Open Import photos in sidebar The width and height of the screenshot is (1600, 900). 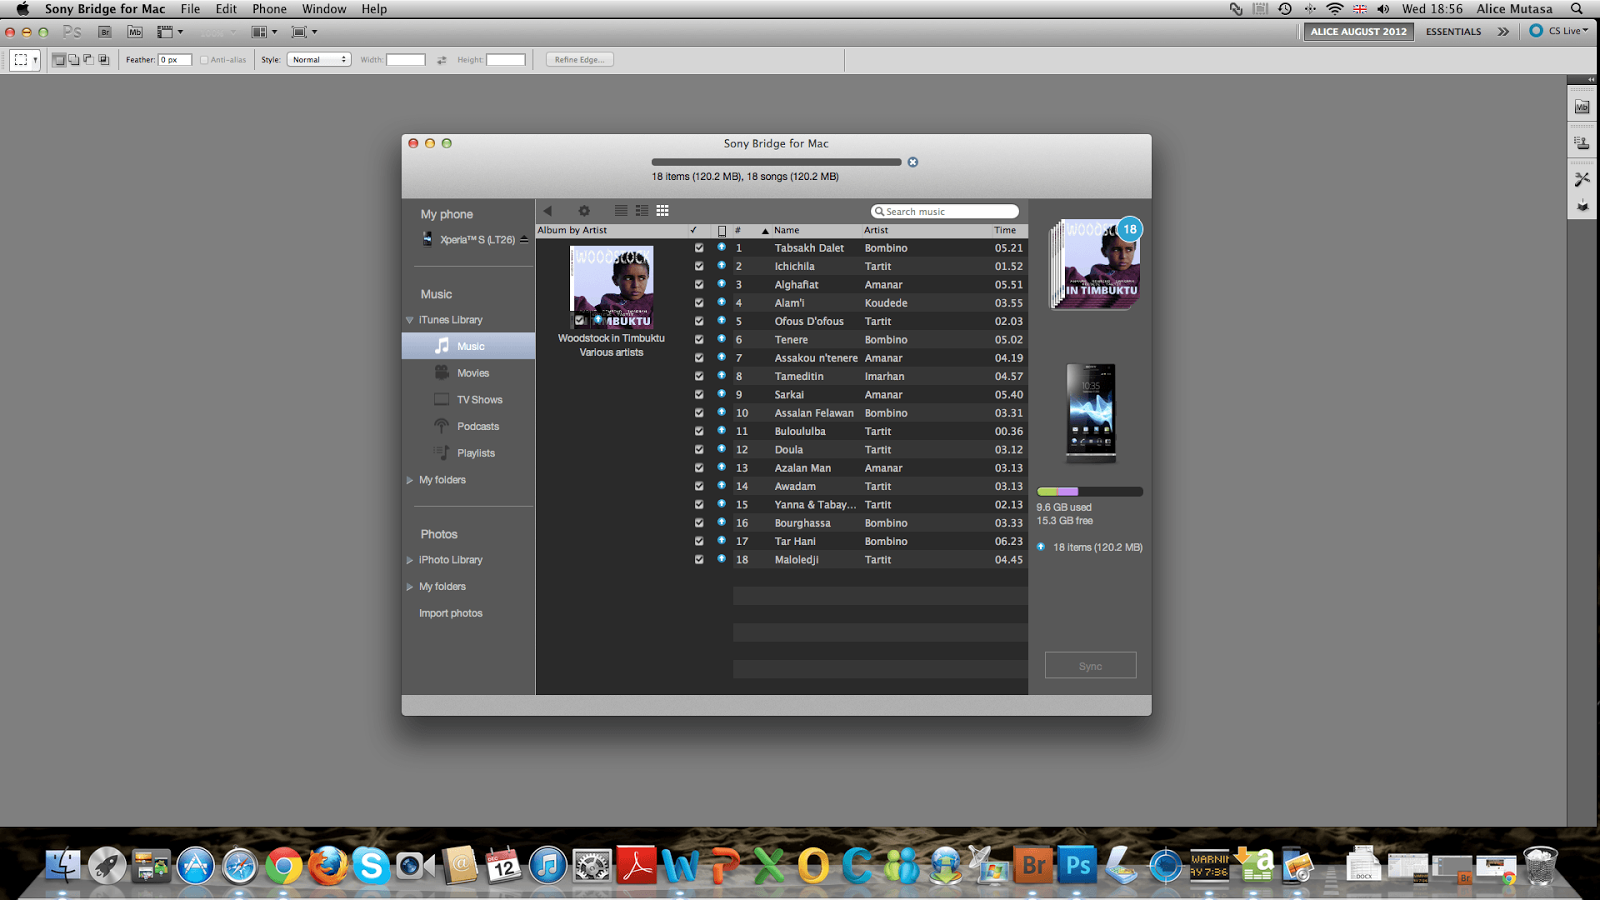point(450,614)
